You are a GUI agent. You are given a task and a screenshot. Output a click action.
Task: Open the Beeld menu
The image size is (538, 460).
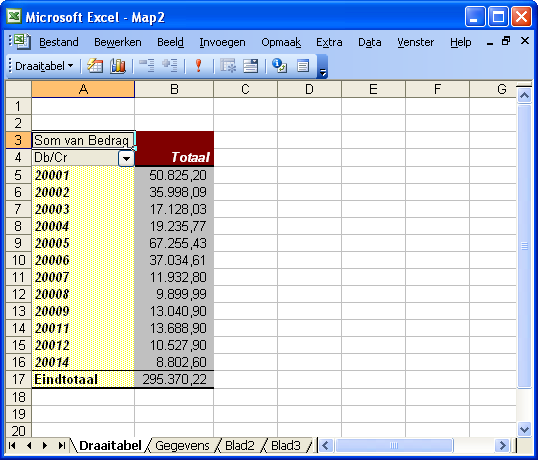click(x=170, y=42)
